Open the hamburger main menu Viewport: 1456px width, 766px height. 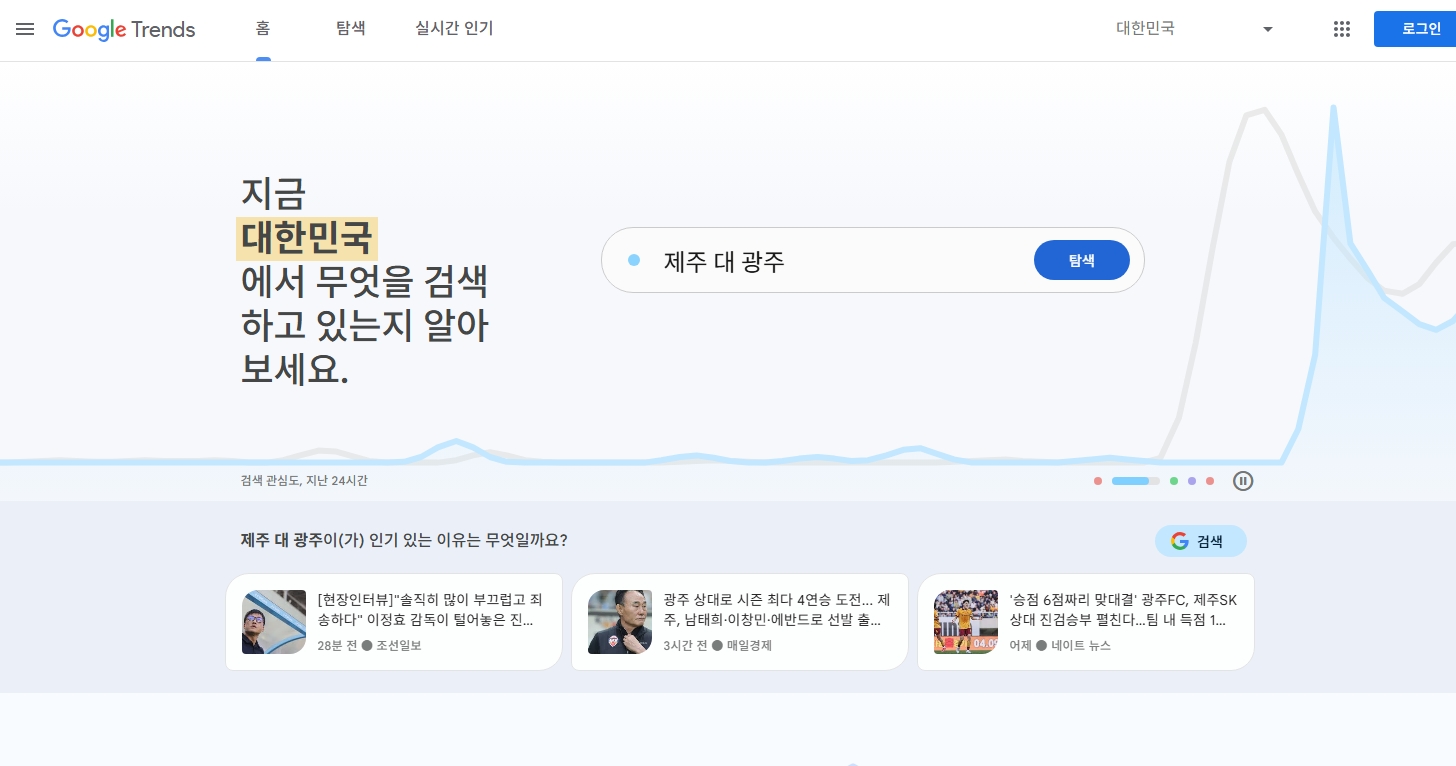click(25, 29)
